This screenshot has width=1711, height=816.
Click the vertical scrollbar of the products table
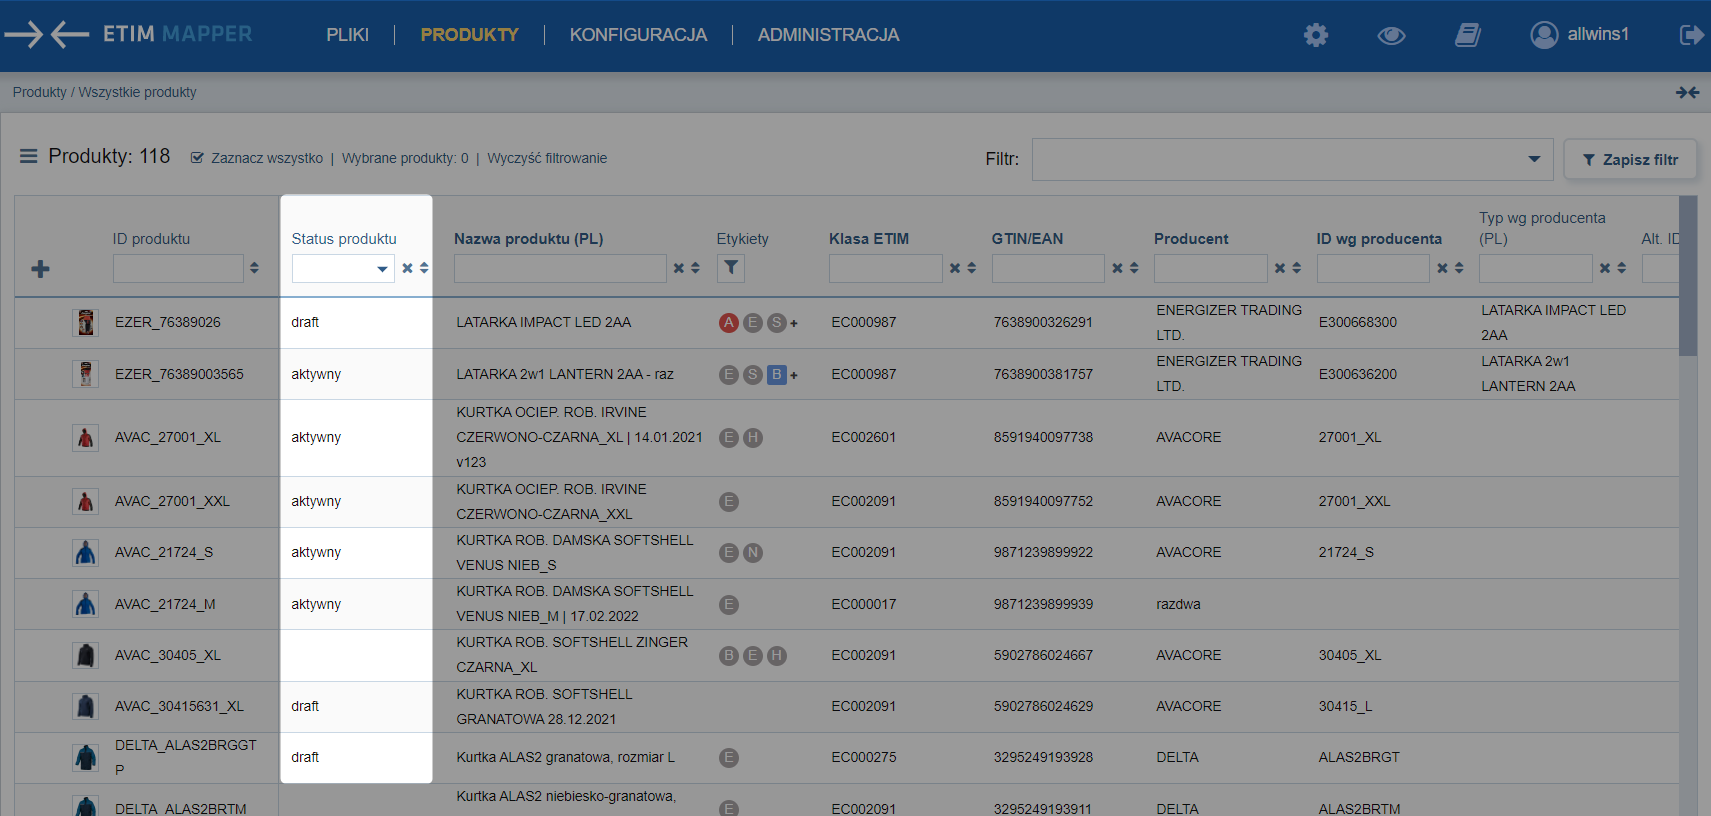(x=1688, y=276)
